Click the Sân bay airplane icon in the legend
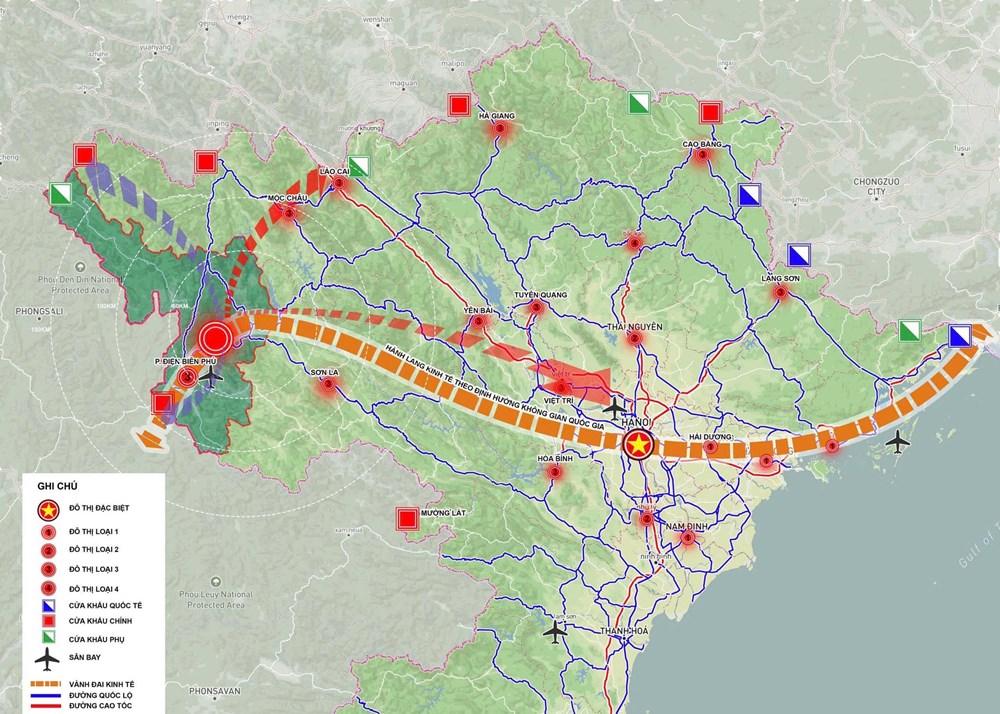The width and height of the screenshot is (1000, 714). [47, 659]
